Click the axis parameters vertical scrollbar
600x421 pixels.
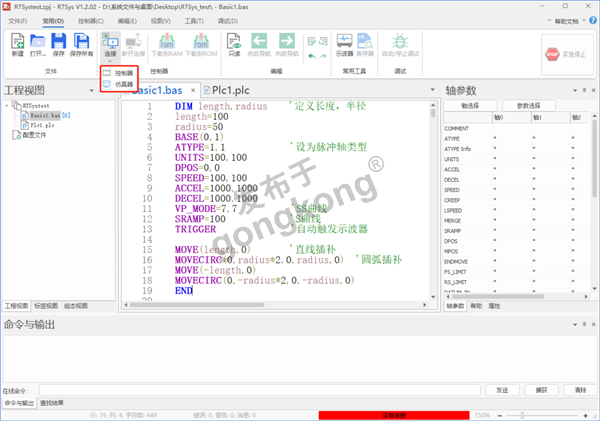tap(594, 159)
